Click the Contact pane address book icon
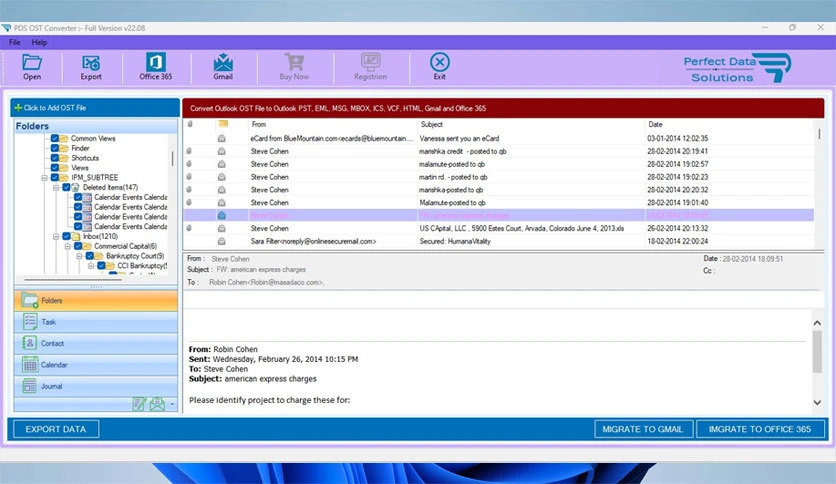 (30, 343)
